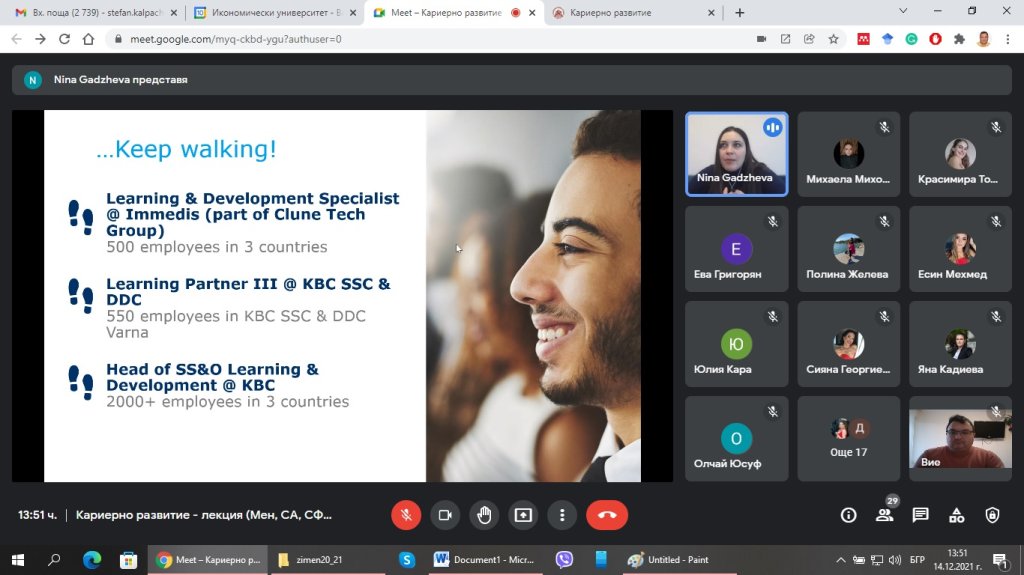Go back in browser history
Image resolution: width=1024 pixels, height=575 pixels.
(16, 39)
